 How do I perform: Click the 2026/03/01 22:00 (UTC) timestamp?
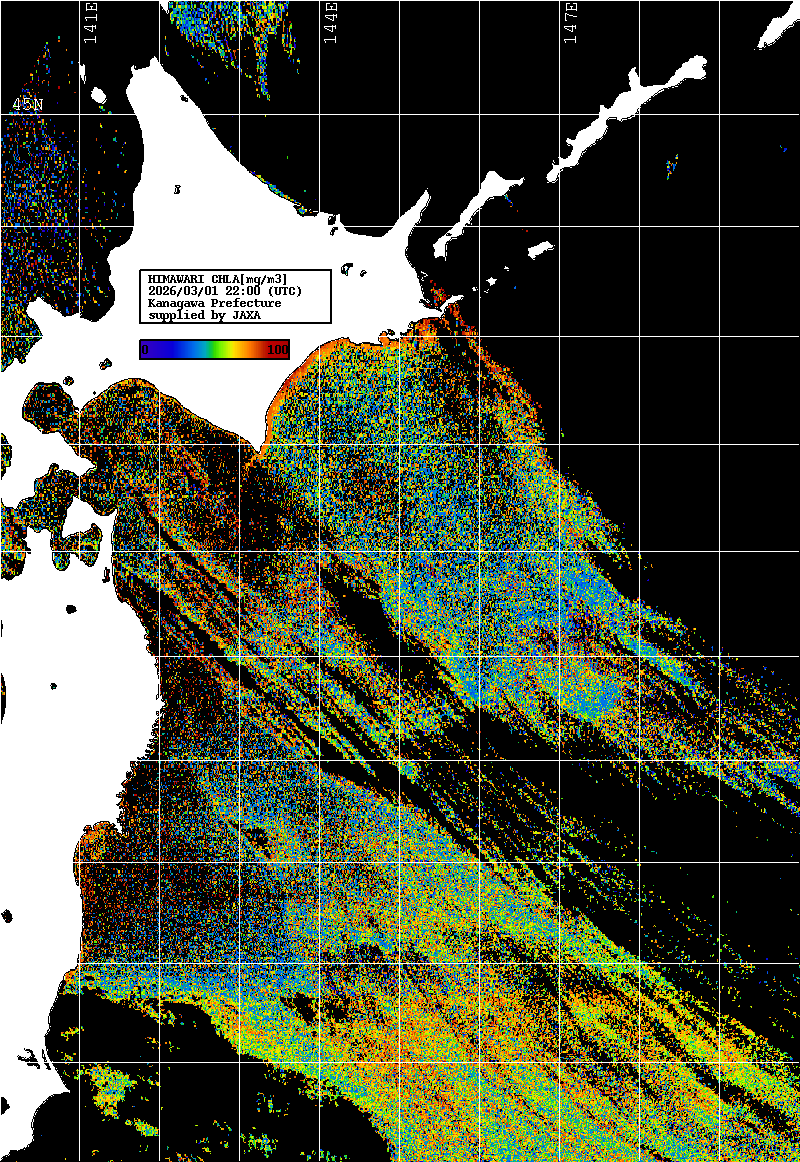(x=224, y=290)
